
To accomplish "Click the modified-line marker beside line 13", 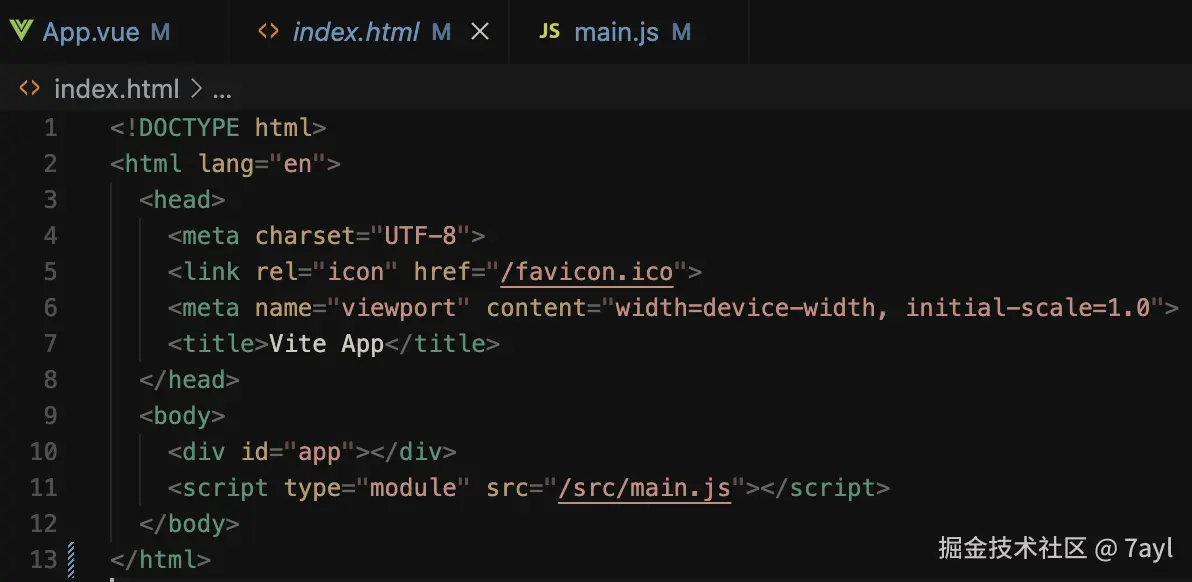I will tap(71, 559).
